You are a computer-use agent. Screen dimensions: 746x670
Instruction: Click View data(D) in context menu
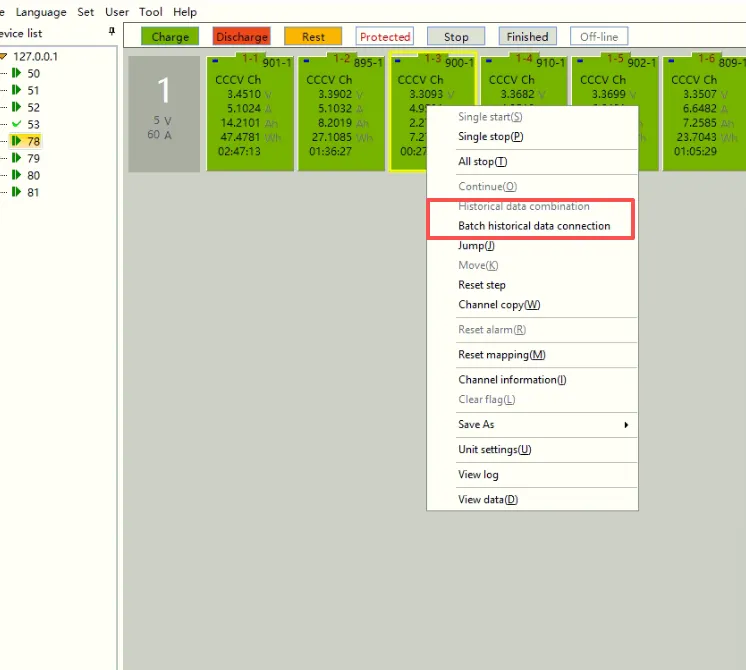532,500
